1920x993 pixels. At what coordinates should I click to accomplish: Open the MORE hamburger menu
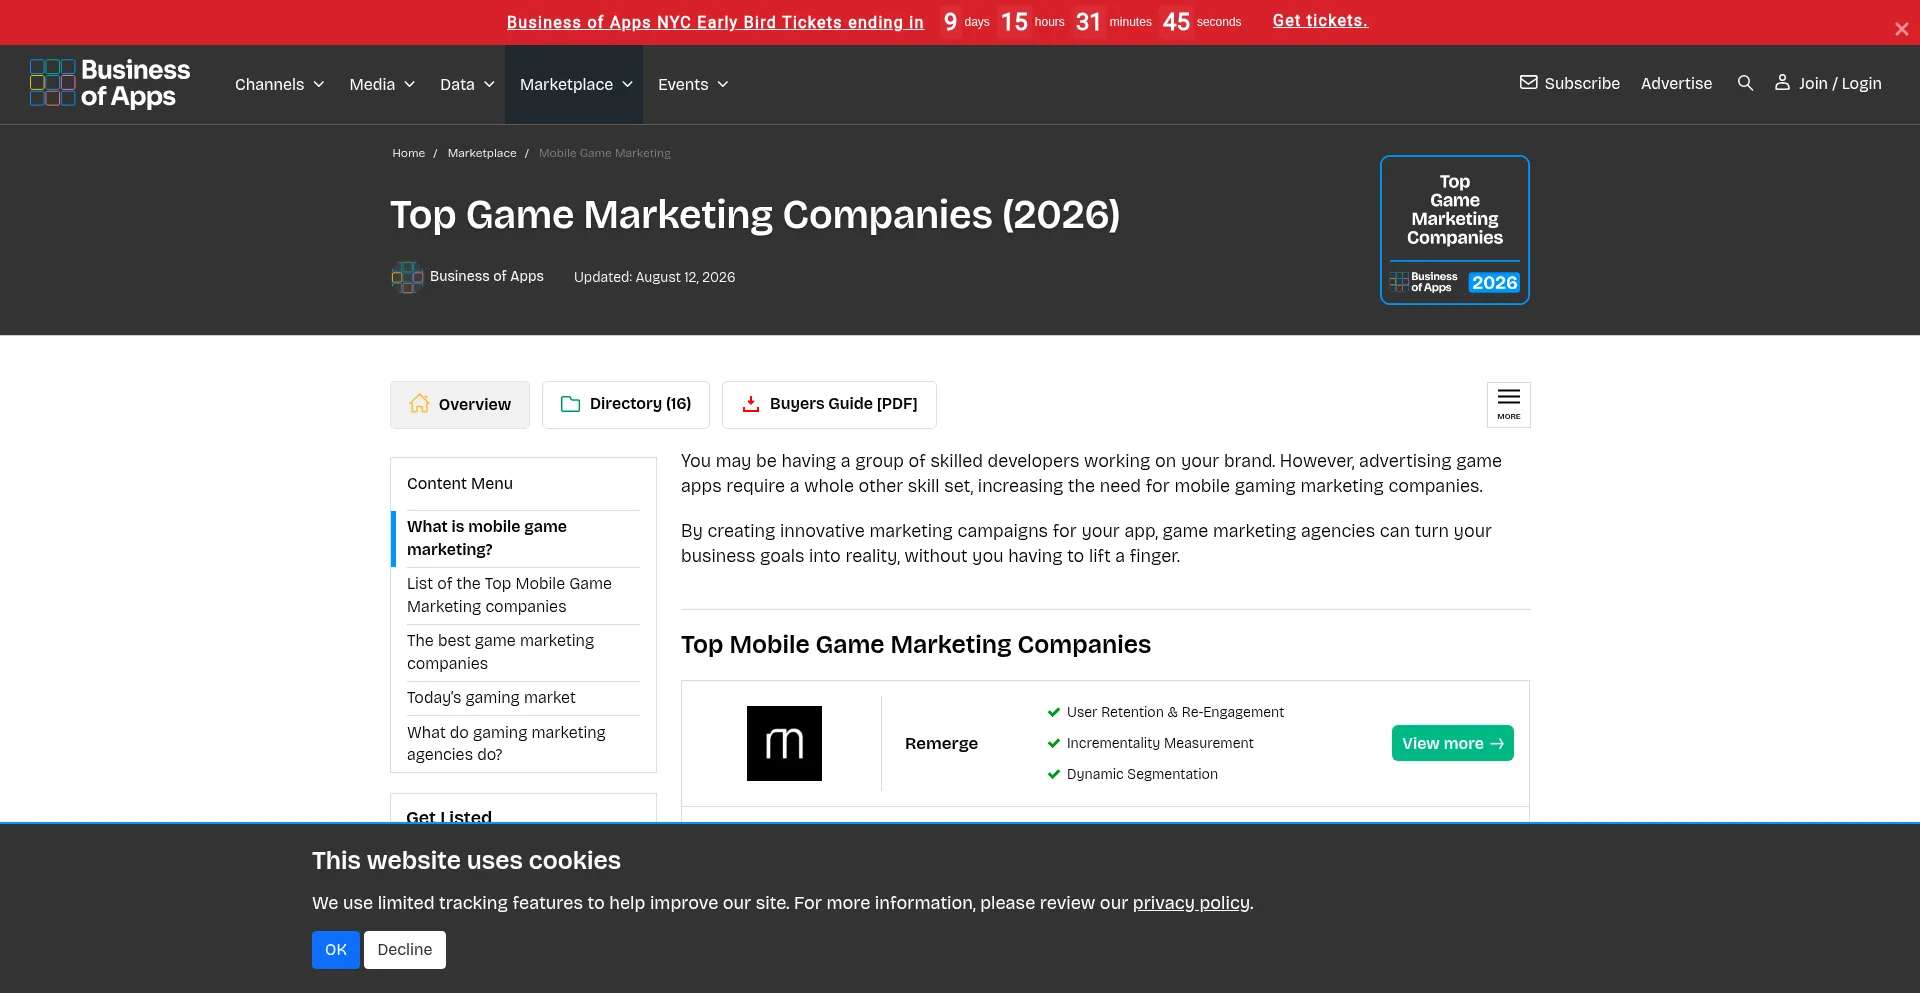(1508, 404)
